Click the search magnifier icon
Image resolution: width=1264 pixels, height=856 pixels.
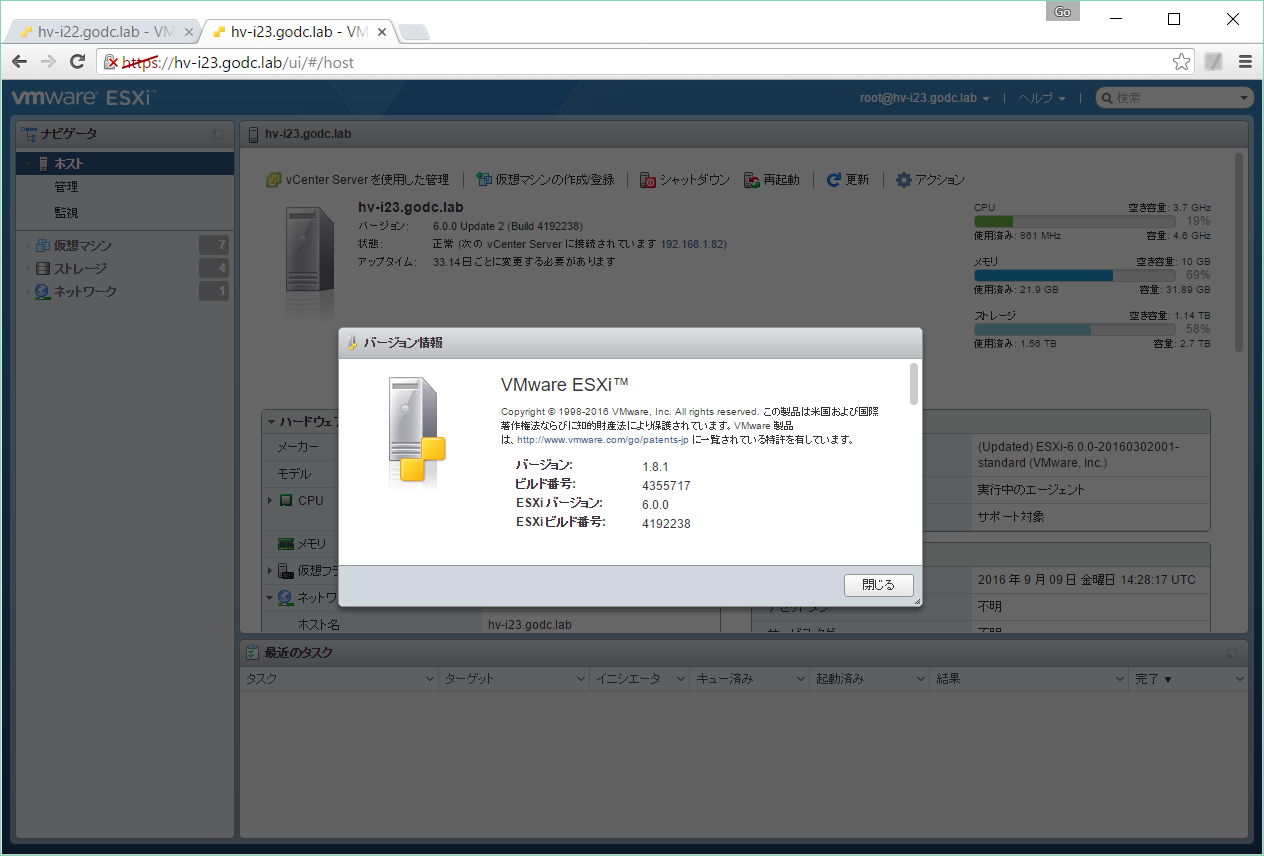click(x=1107, y=98)
